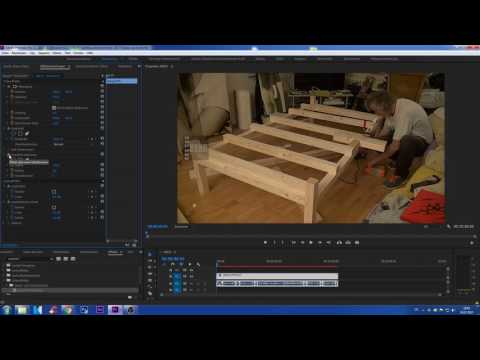Select the Hand tool
Screen dimensions: 480x360
(150, 293)
